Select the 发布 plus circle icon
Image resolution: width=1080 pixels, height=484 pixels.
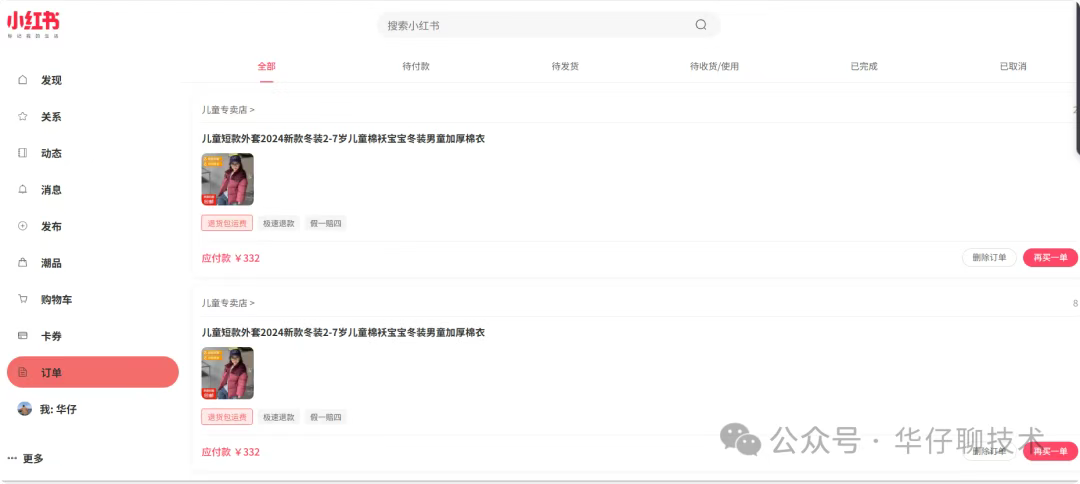point(23,226)
